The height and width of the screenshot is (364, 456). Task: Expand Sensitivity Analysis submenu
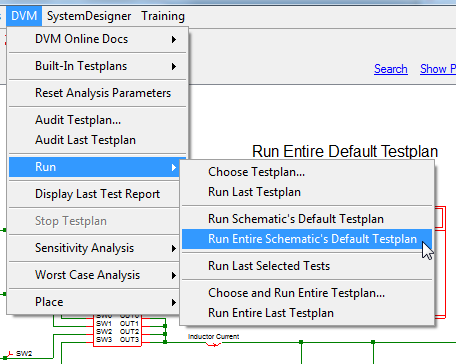(x=94, y=248)
